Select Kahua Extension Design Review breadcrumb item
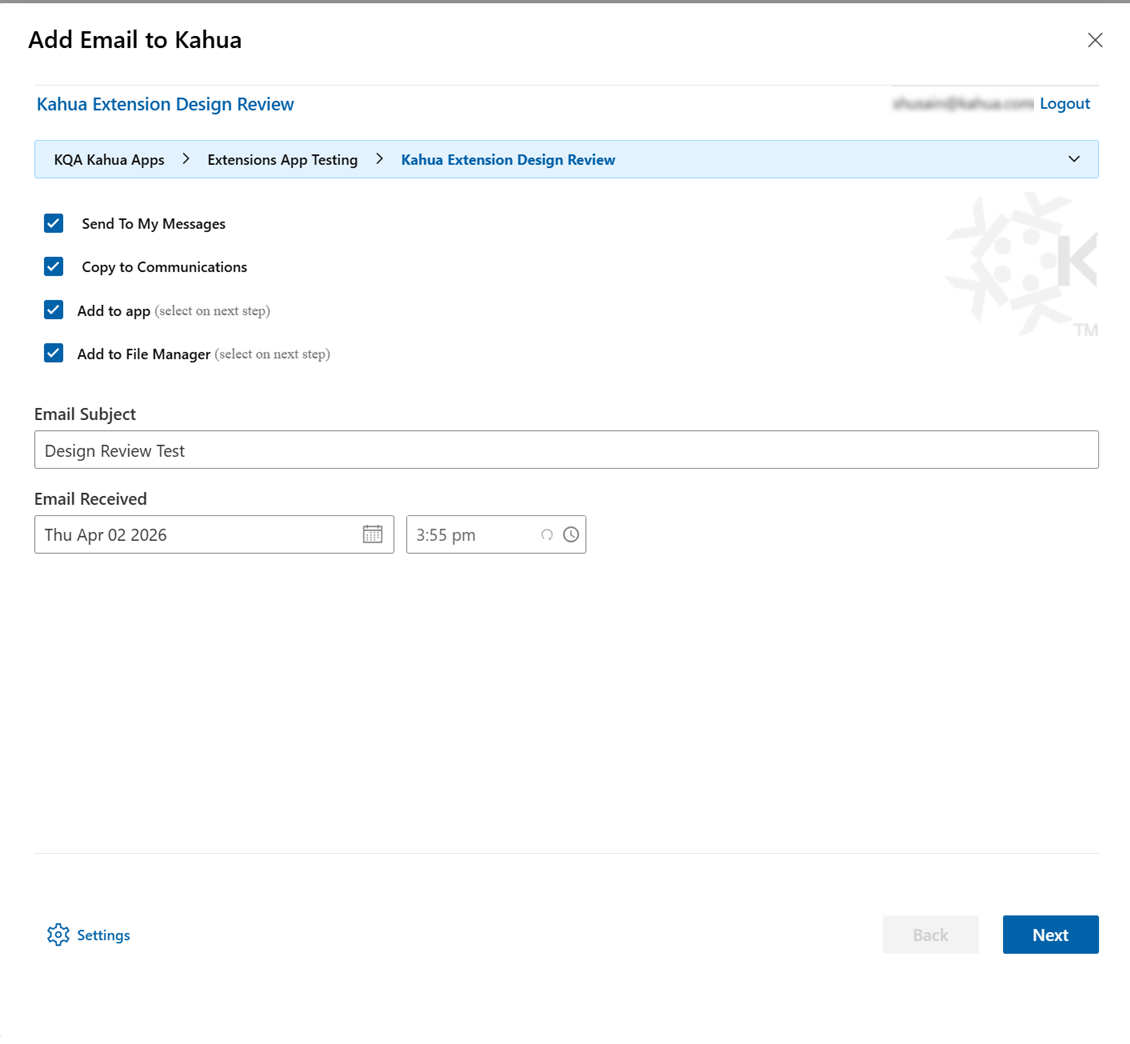Image resolution: width=1130 pixels, height=1044 pixels. (x=508, y=160)
